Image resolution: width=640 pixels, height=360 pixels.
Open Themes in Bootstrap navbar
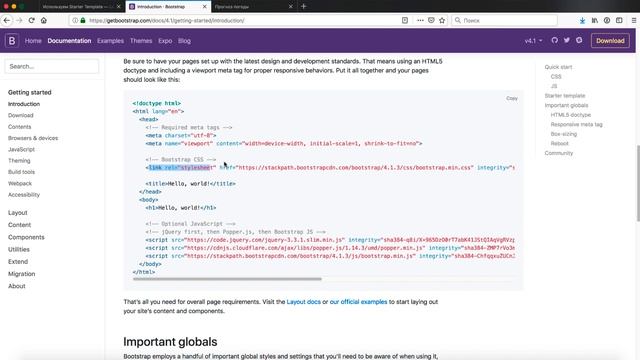pyautogui.click(x=141, y=41)
